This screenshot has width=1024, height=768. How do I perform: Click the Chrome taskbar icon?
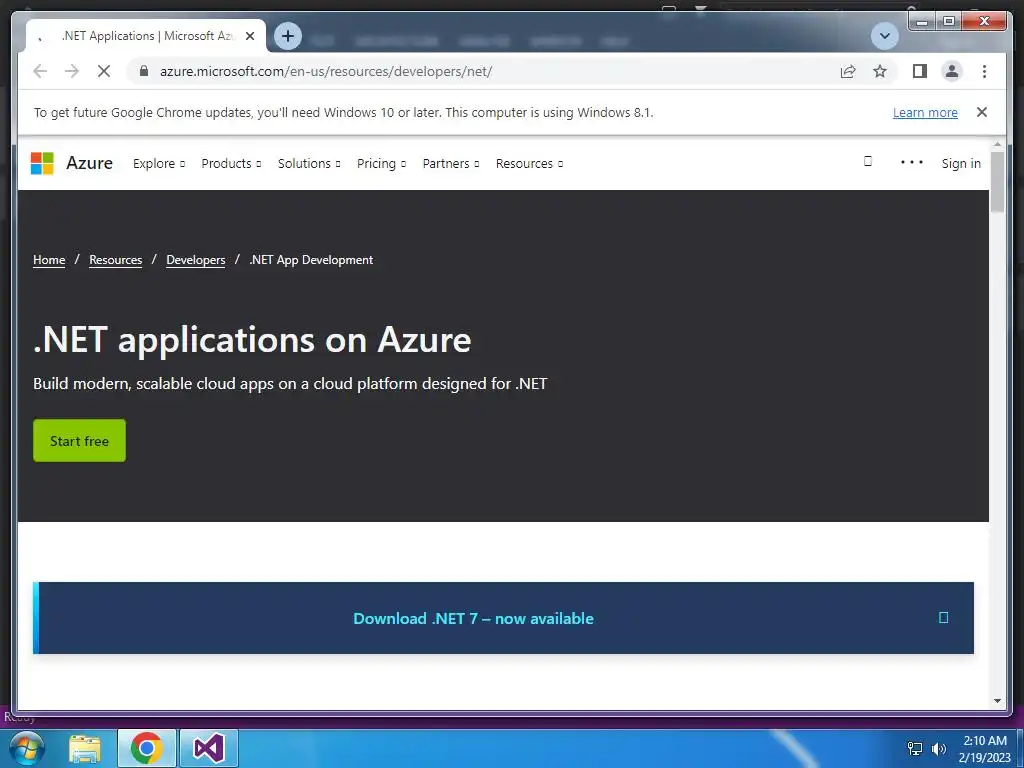[x=146, y=748]
